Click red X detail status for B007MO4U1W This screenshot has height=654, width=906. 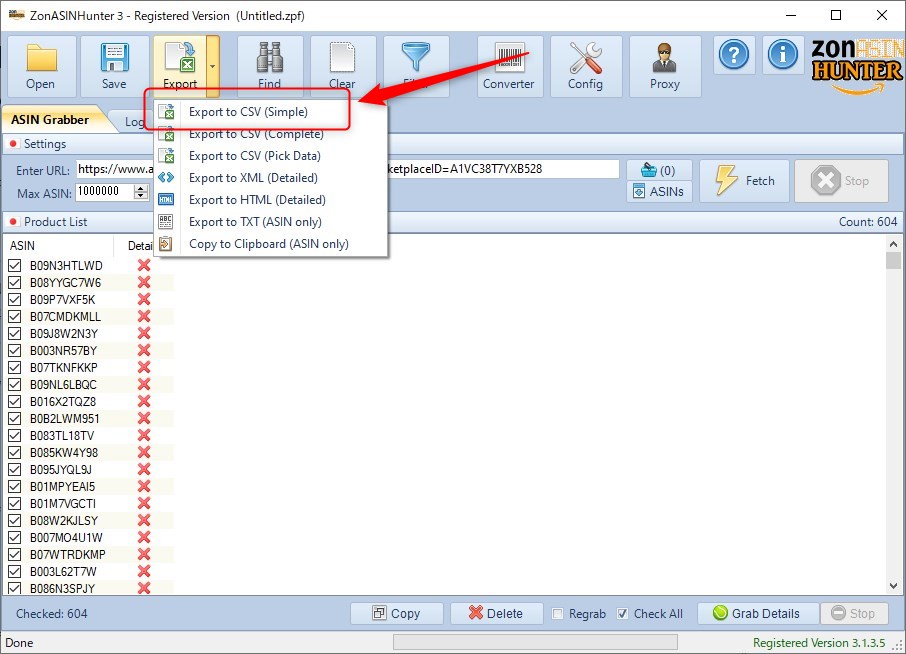click(144, 537)
